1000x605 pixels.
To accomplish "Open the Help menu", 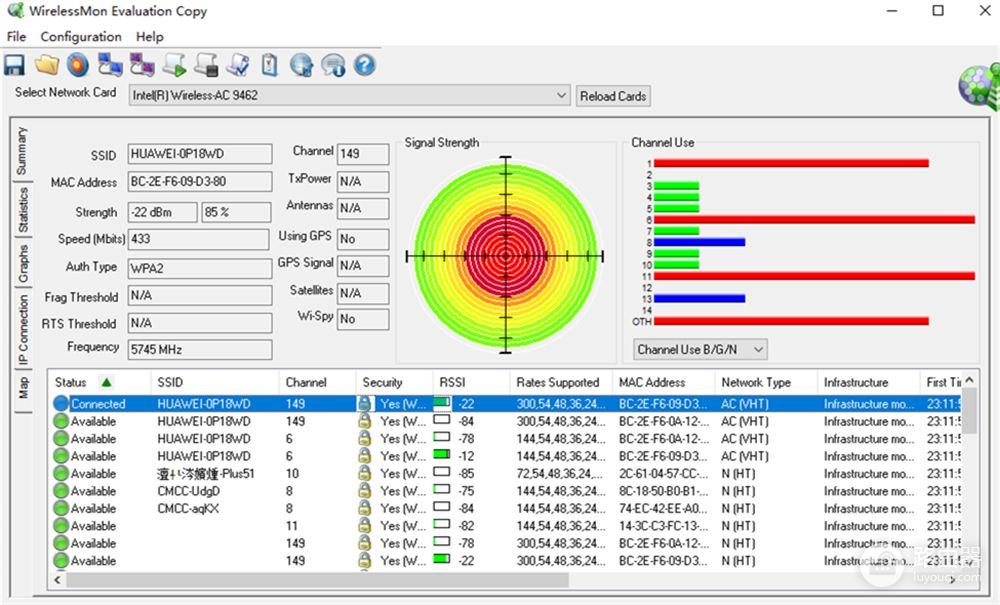I will coord(150,37).
